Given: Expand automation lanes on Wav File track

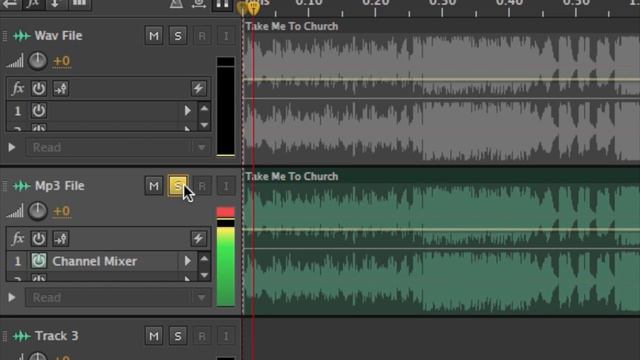Looking at the screenshot, I should coord(12,147).
